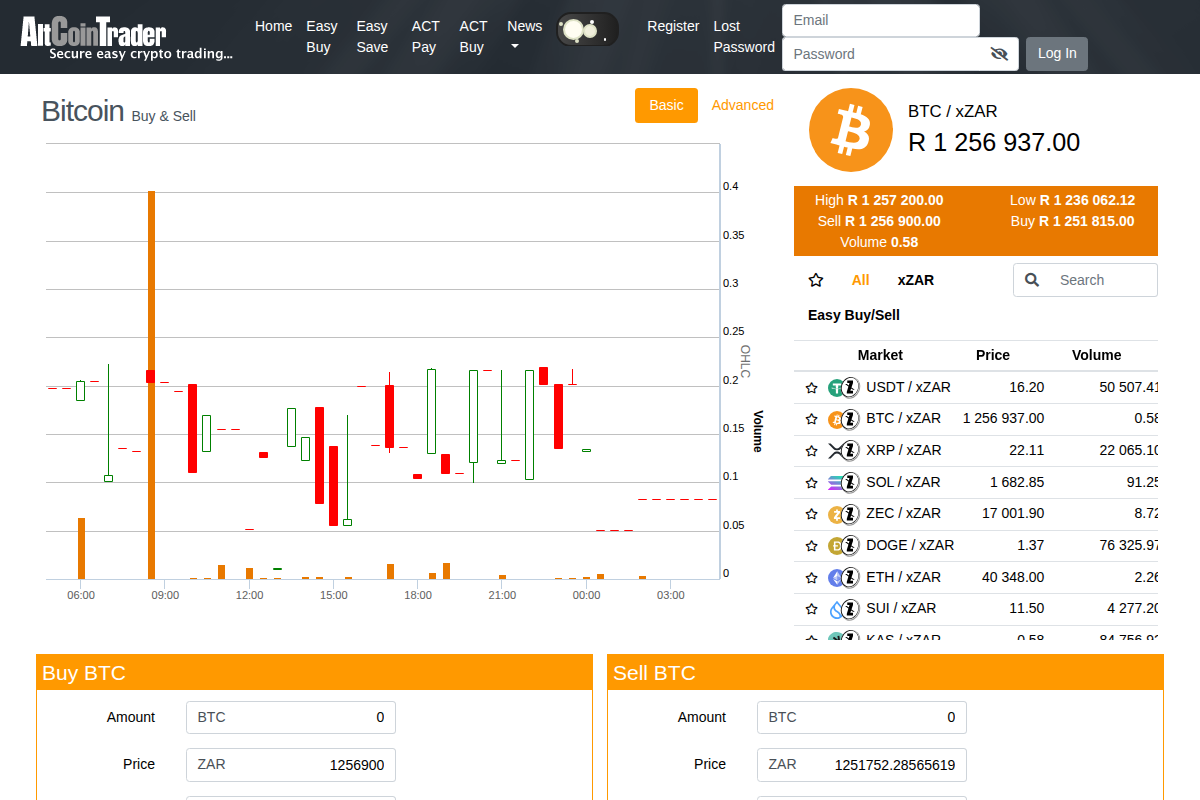Click the High R 1 257 200.00 value
The height and width of the screenshot is (800, 1200).
(895, 200)
